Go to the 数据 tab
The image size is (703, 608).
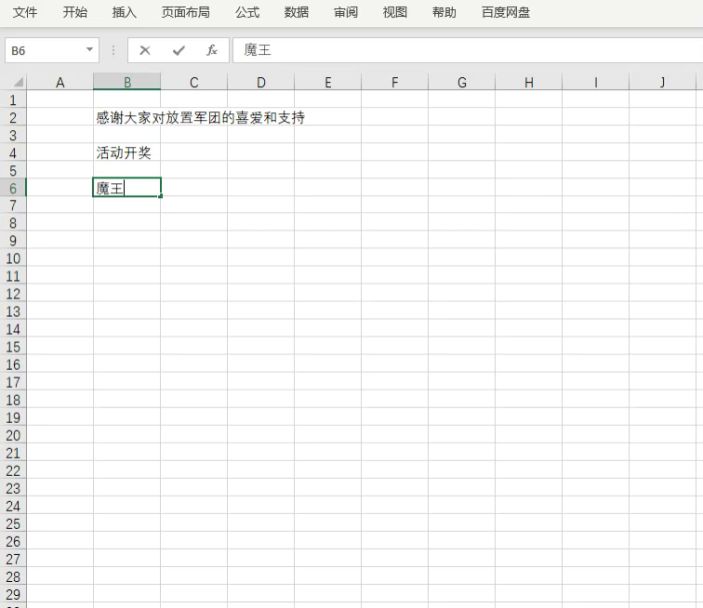296,13
